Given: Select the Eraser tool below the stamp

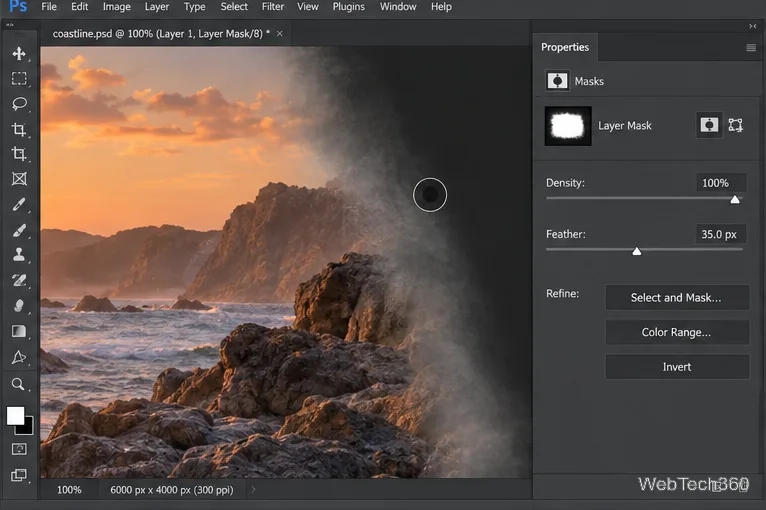Looking at the screenshot, I should [x=19, y=280].
